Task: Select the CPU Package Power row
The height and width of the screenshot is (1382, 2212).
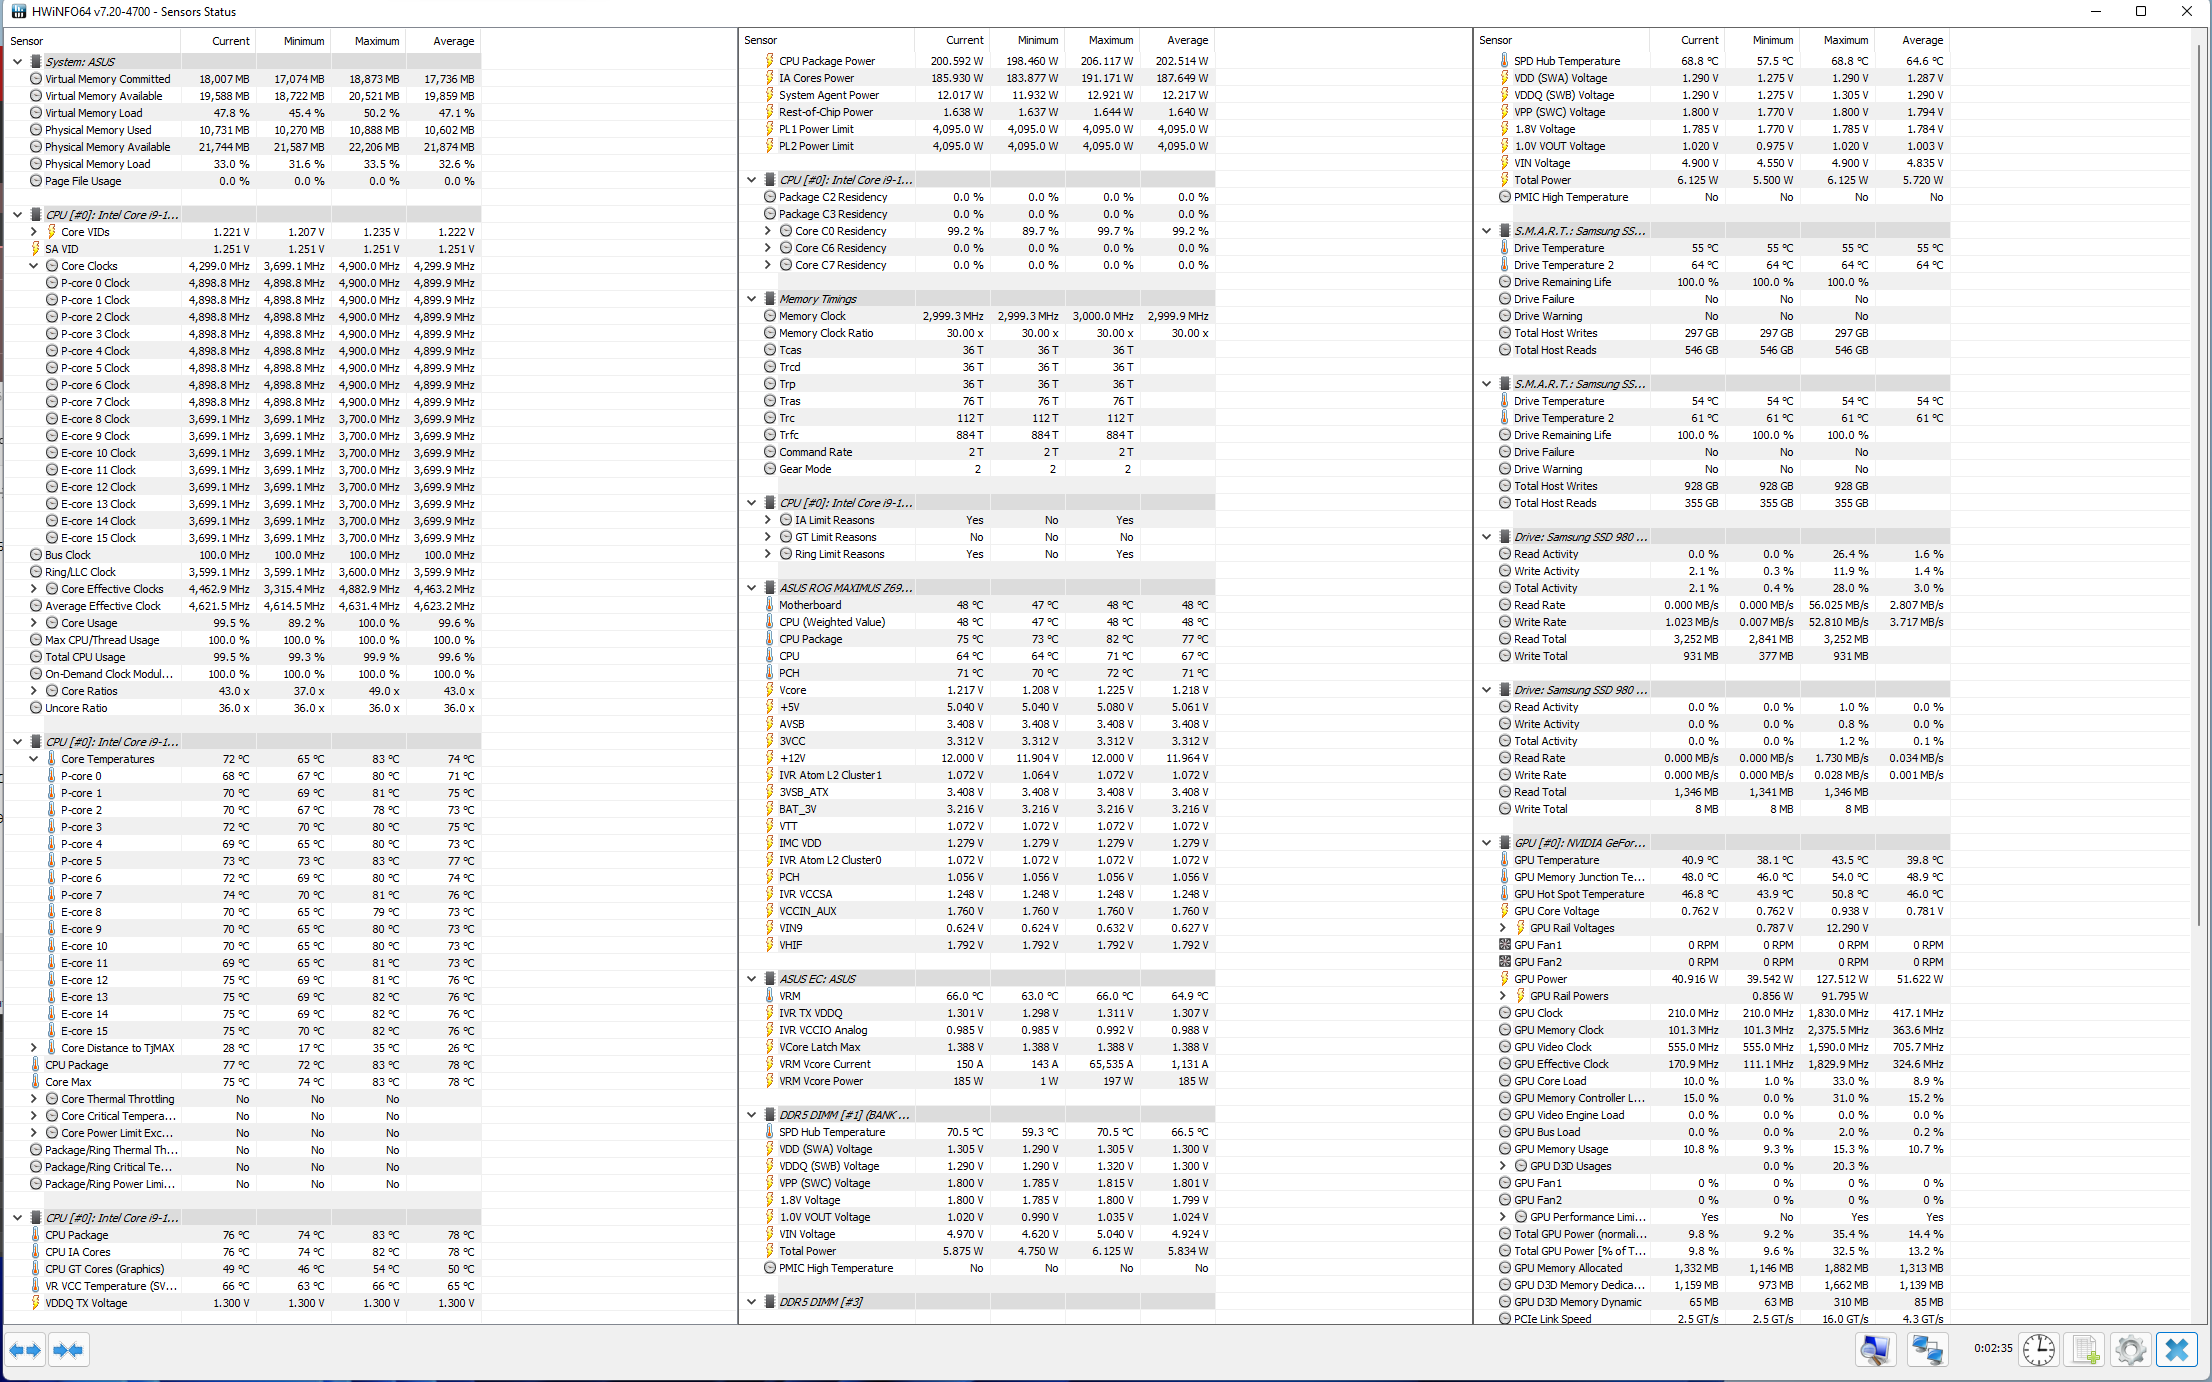Action: [826, 61]
